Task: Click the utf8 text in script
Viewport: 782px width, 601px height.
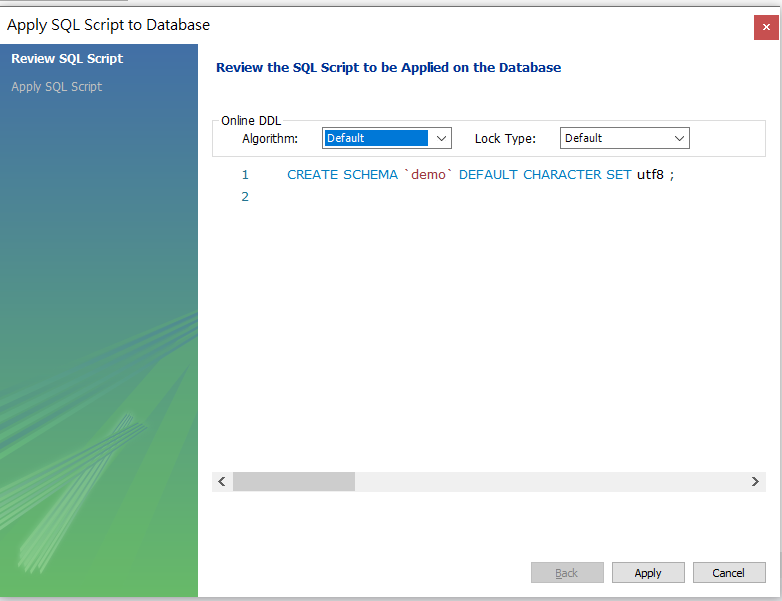Action: (x=650, y=175)
